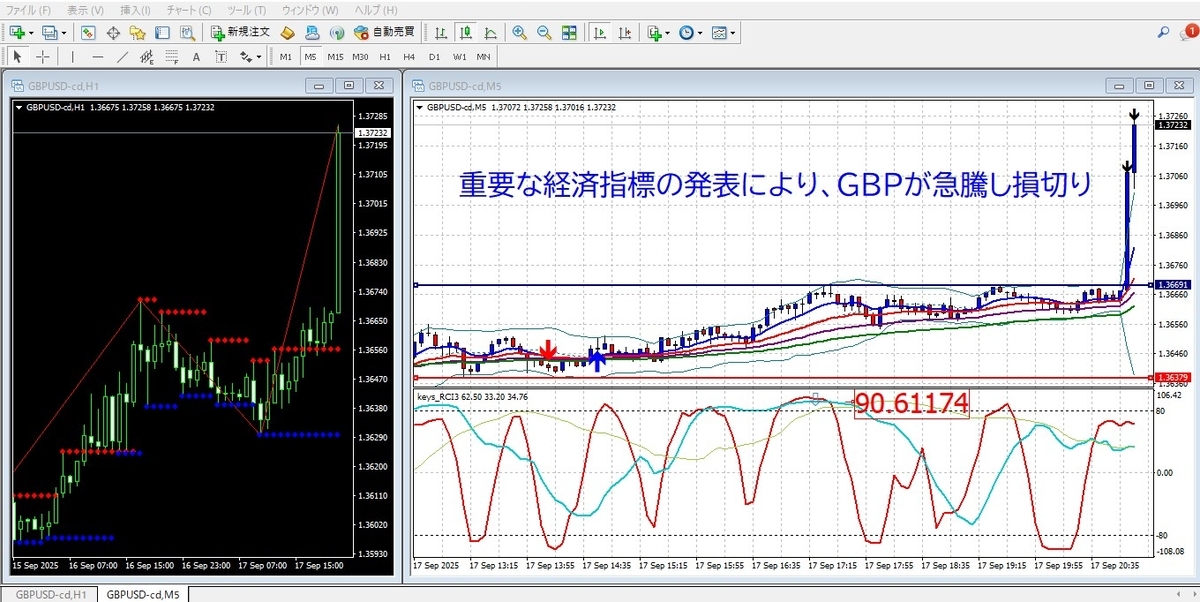The width and height of the screenshot is (1200, 602).
Task: Click the 新規注文 new order button
Action: (x=241, y=33)
